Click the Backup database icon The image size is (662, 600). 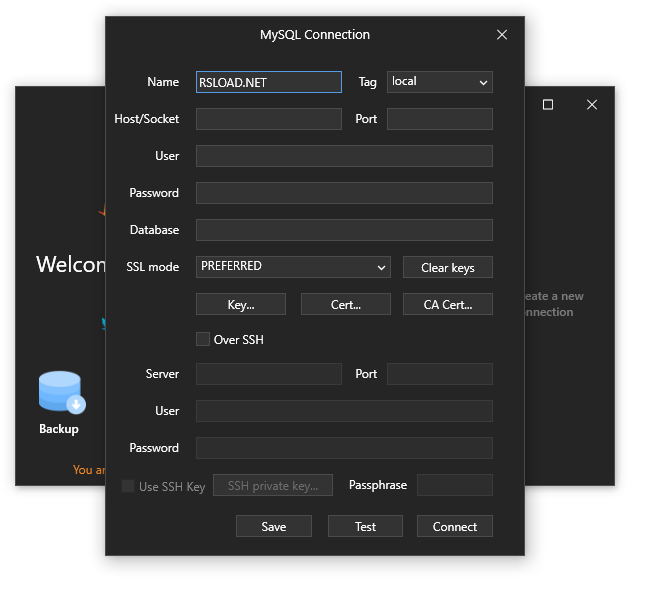point(62,392)
